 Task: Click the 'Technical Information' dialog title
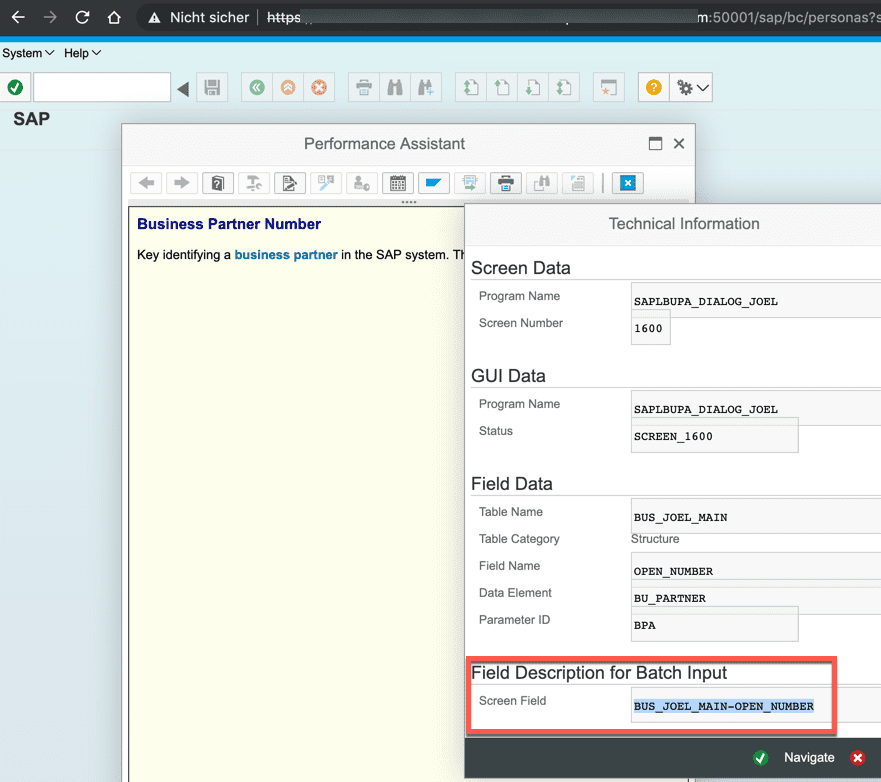pos(684,224)
